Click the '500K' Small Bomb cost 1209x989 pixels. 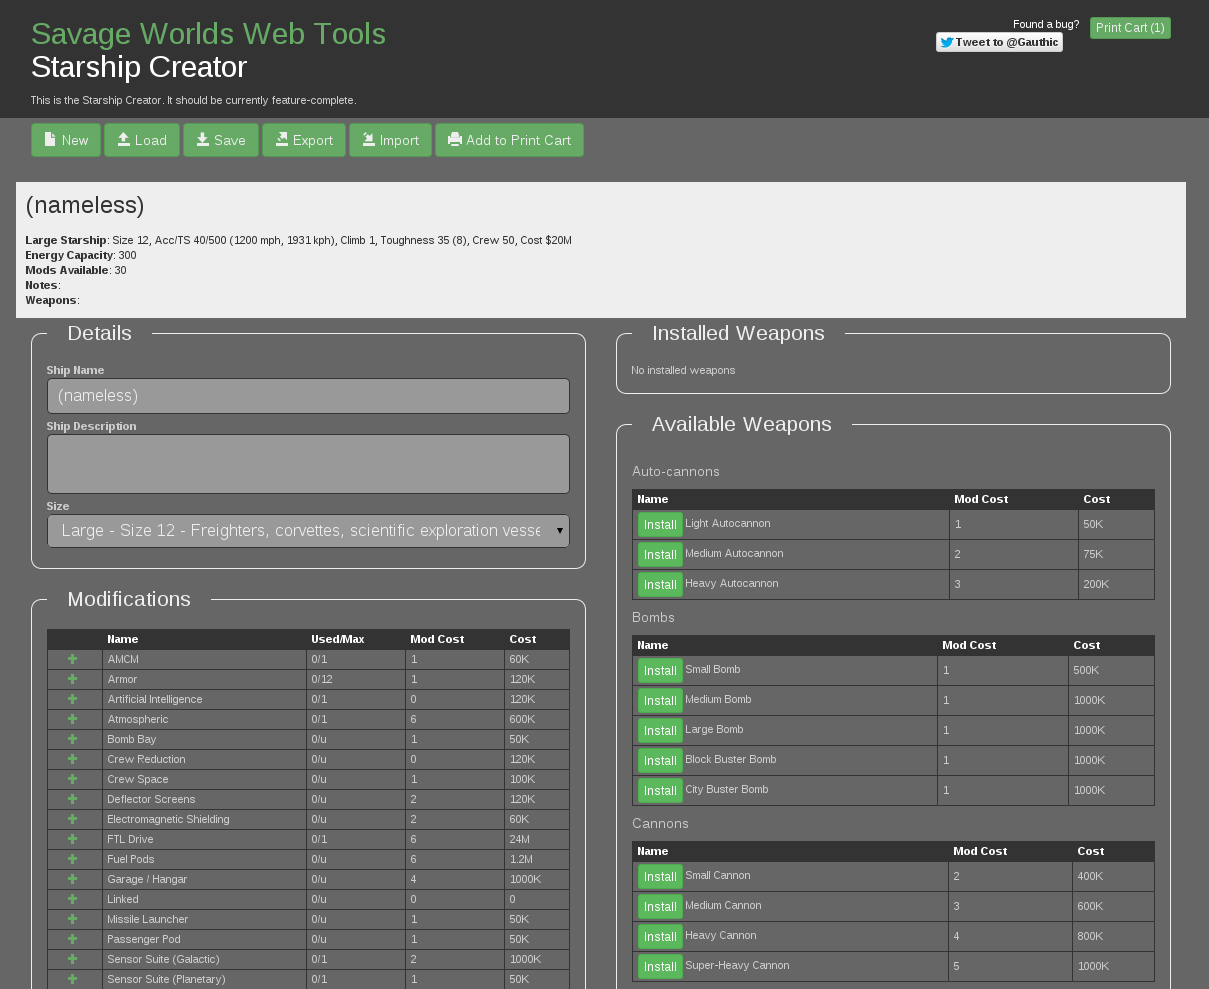coord(1111,670)
